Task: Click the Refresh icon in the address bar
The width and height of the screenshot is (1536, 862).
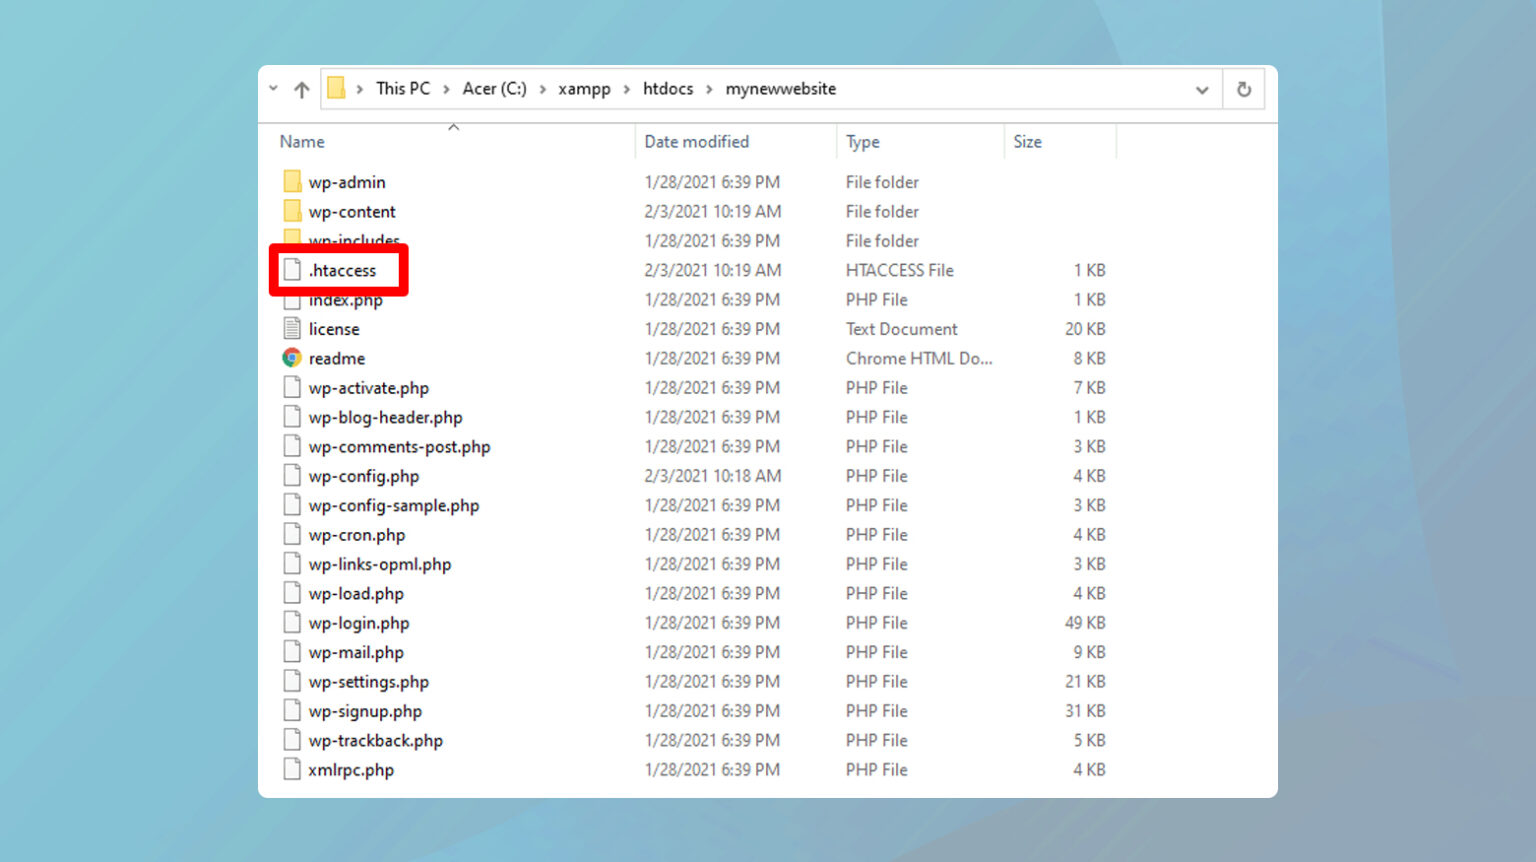Action: coord(1243,88)
